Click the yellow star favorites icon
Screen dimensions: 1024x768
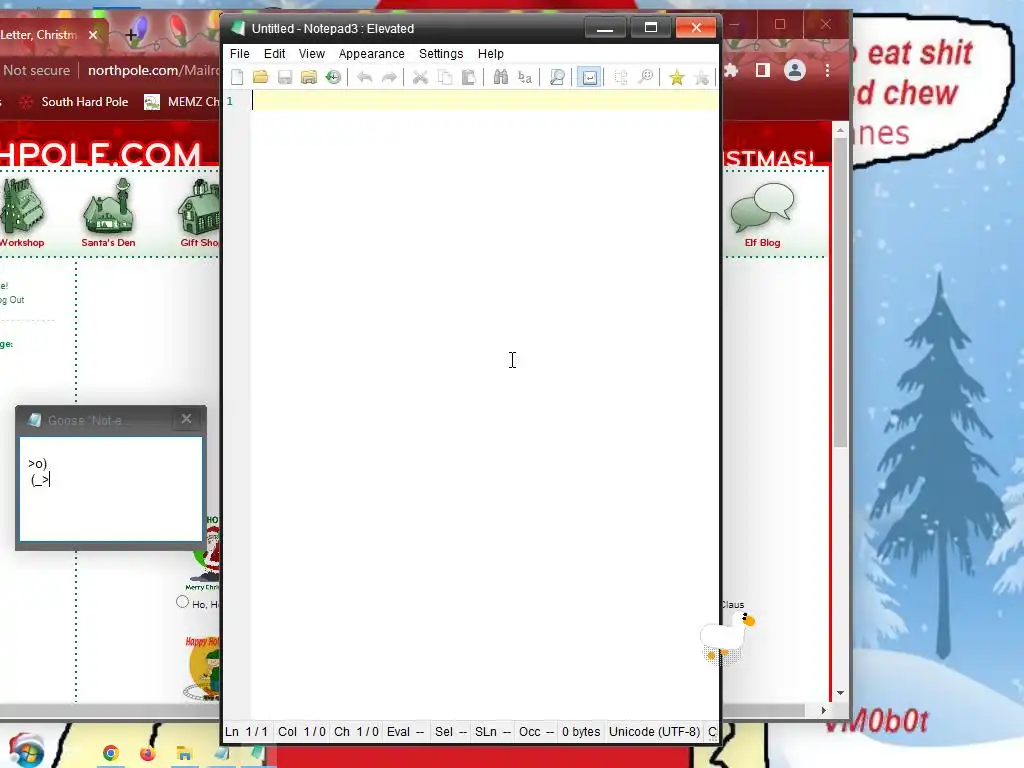point(677,77)
